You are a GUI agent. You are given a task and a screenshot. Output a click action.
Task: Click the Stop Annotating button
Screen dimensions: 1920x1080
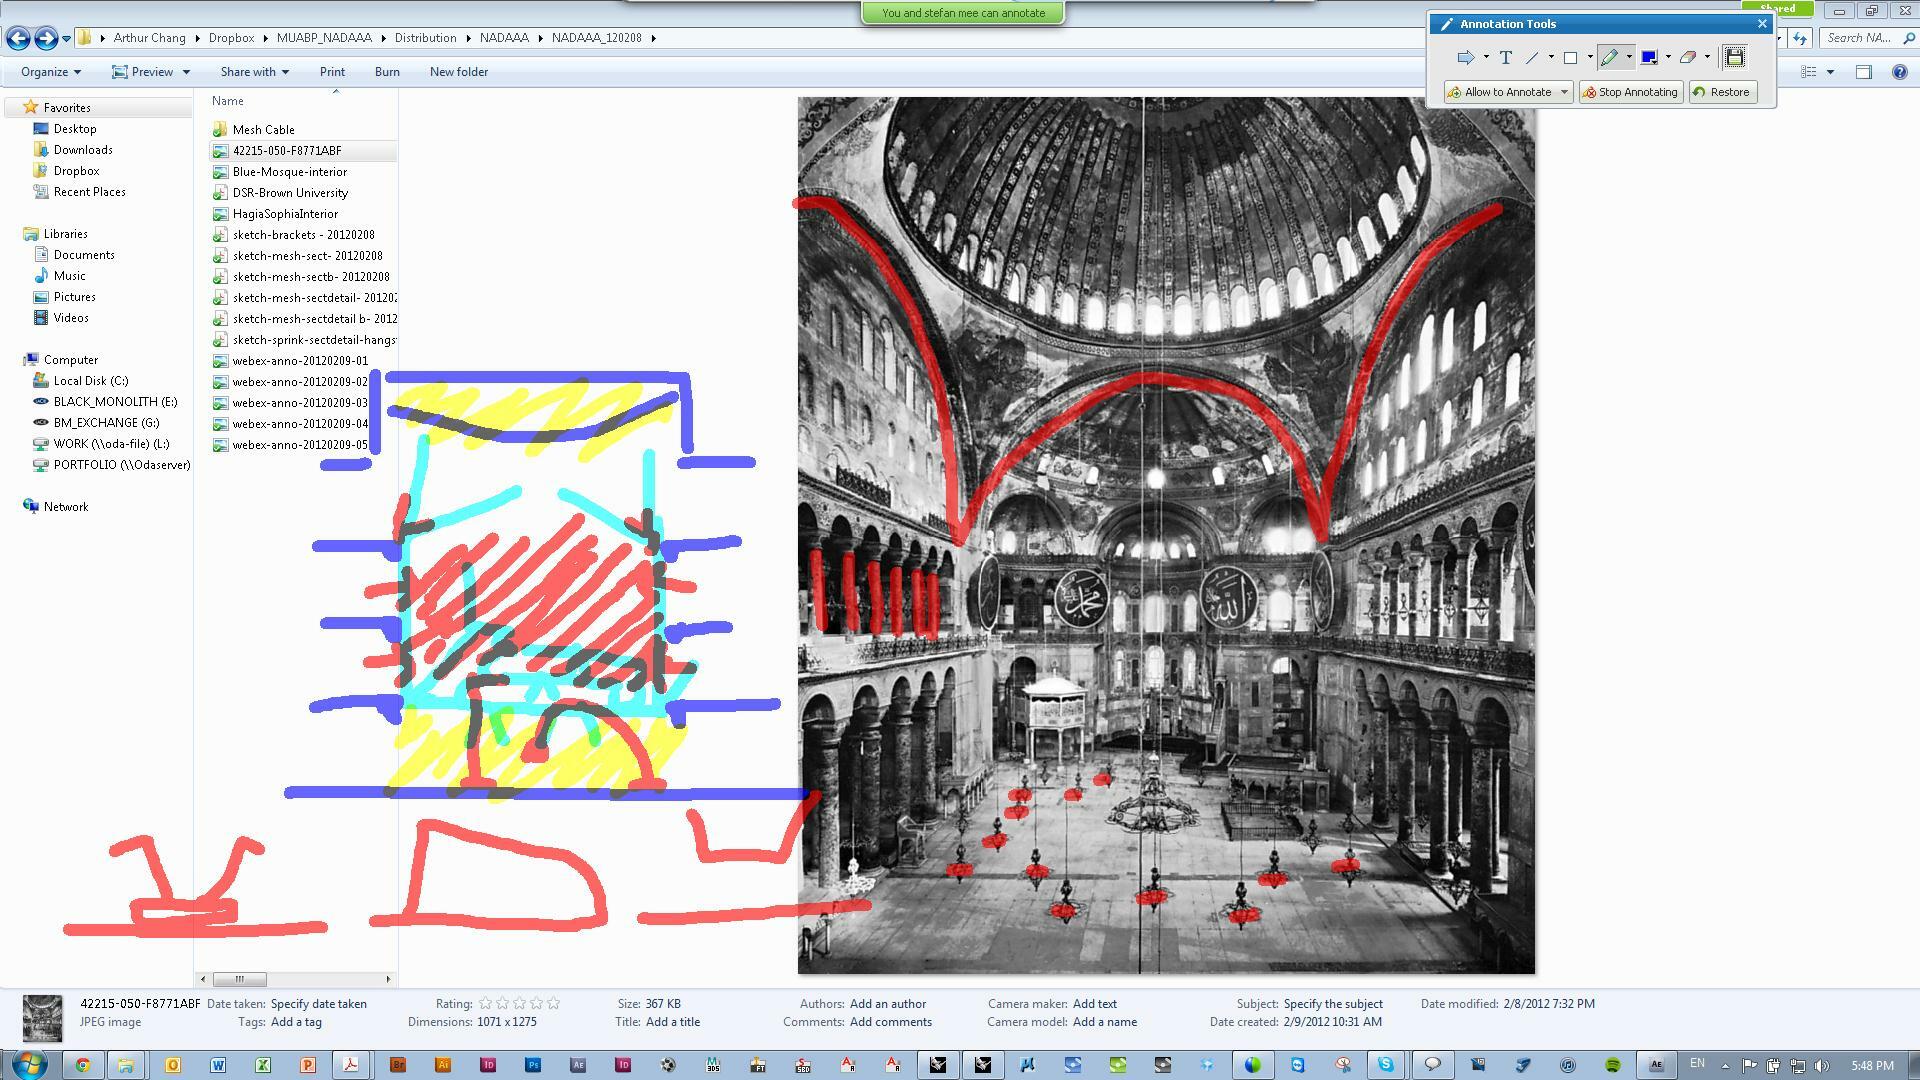tap(1630, 92)
